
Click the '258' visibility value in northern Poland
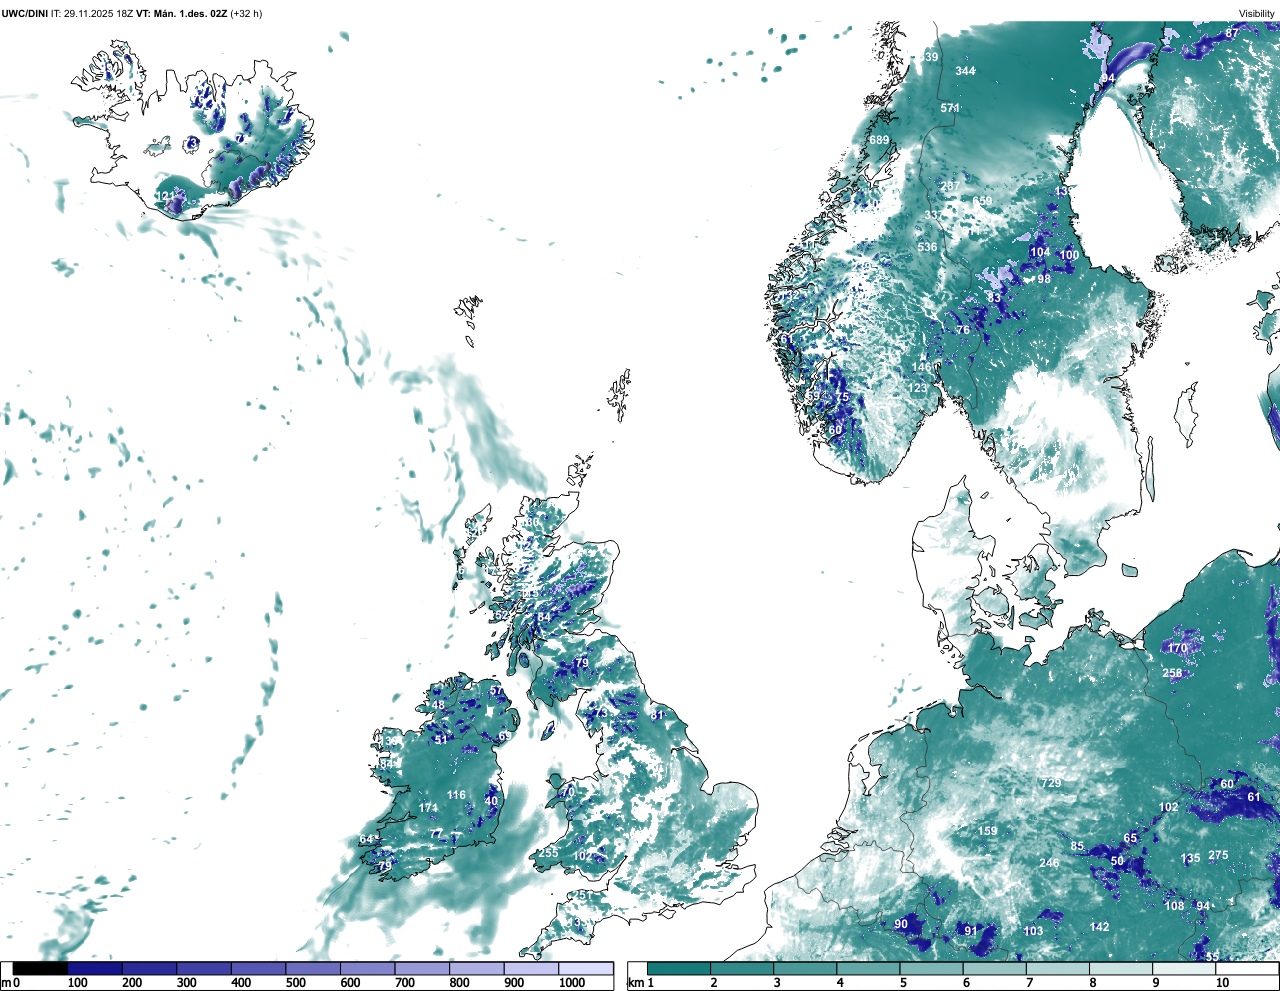pos(1172,673)
